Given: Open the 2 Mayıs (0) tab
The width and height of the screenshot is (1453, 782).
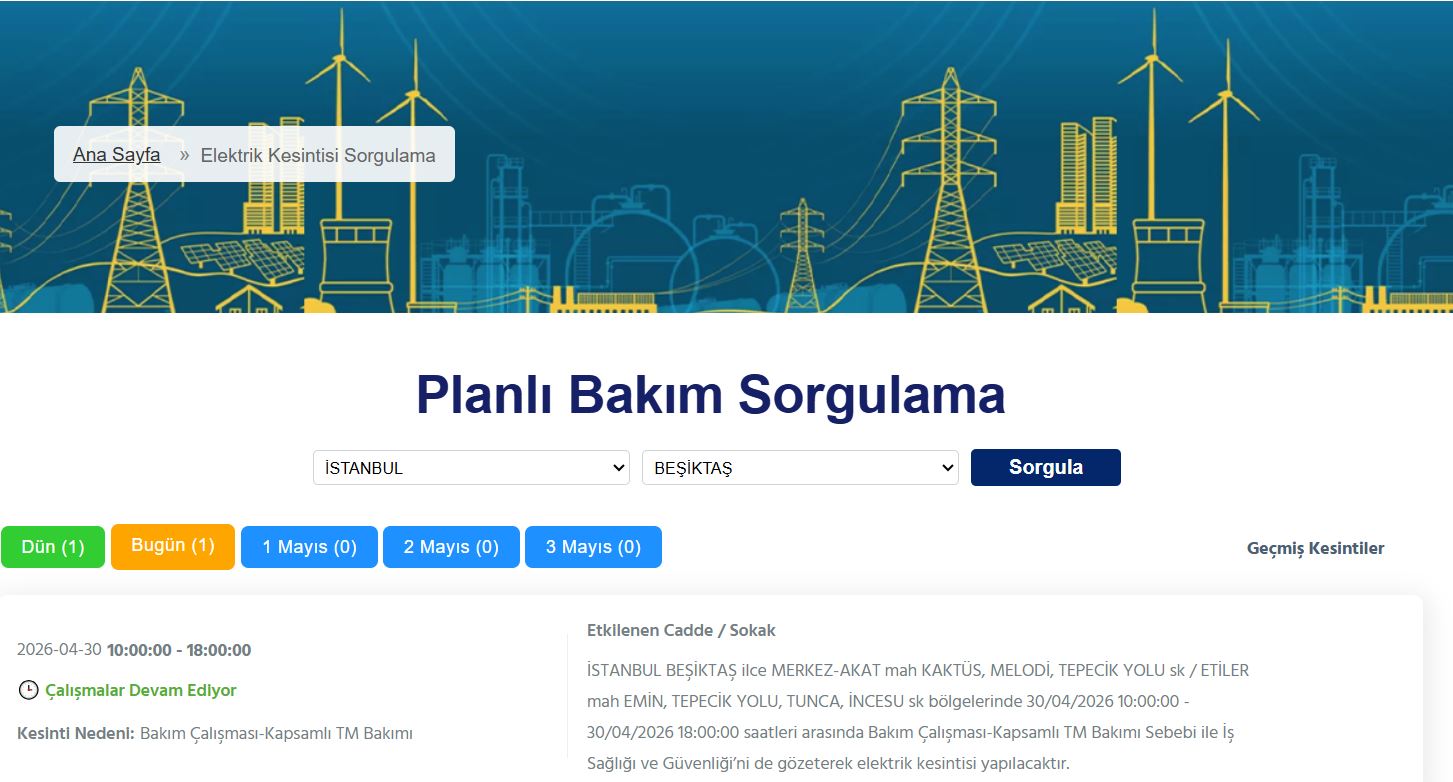Looking at the screenshot, I should (451, 547).
